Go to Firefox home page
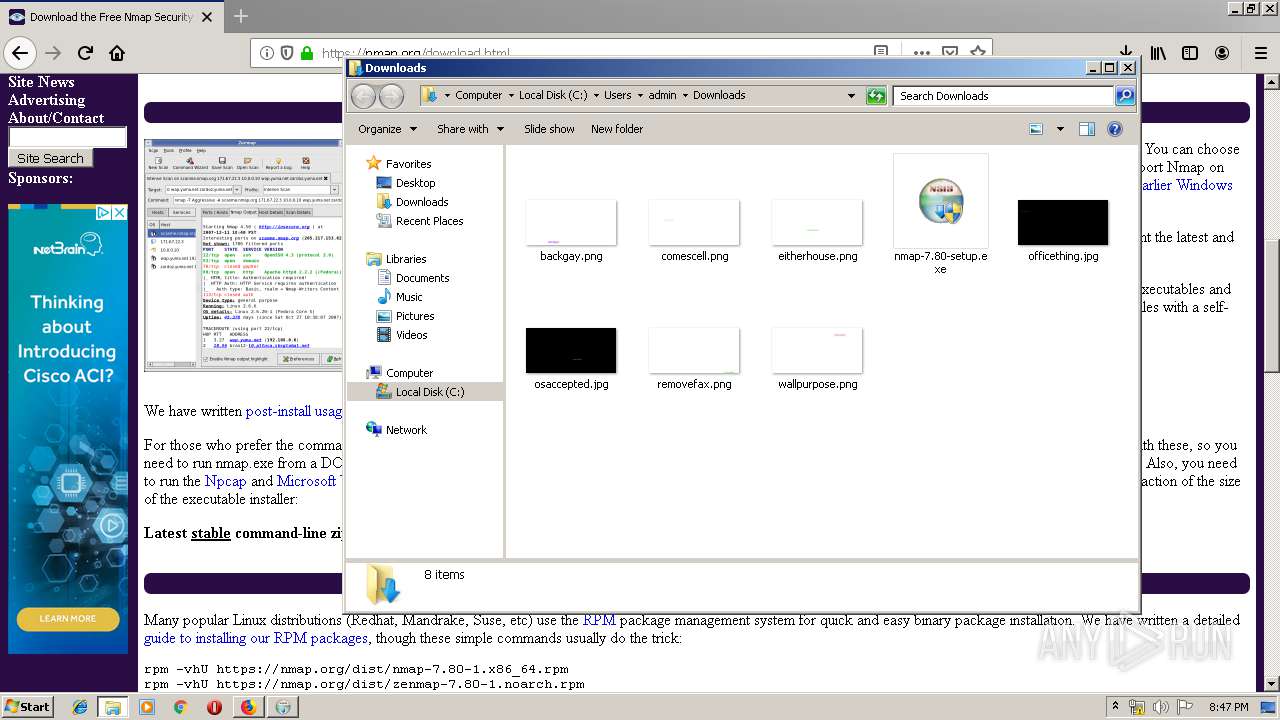The height and width of the screenshot is (720, 1280). click(117, 53)
